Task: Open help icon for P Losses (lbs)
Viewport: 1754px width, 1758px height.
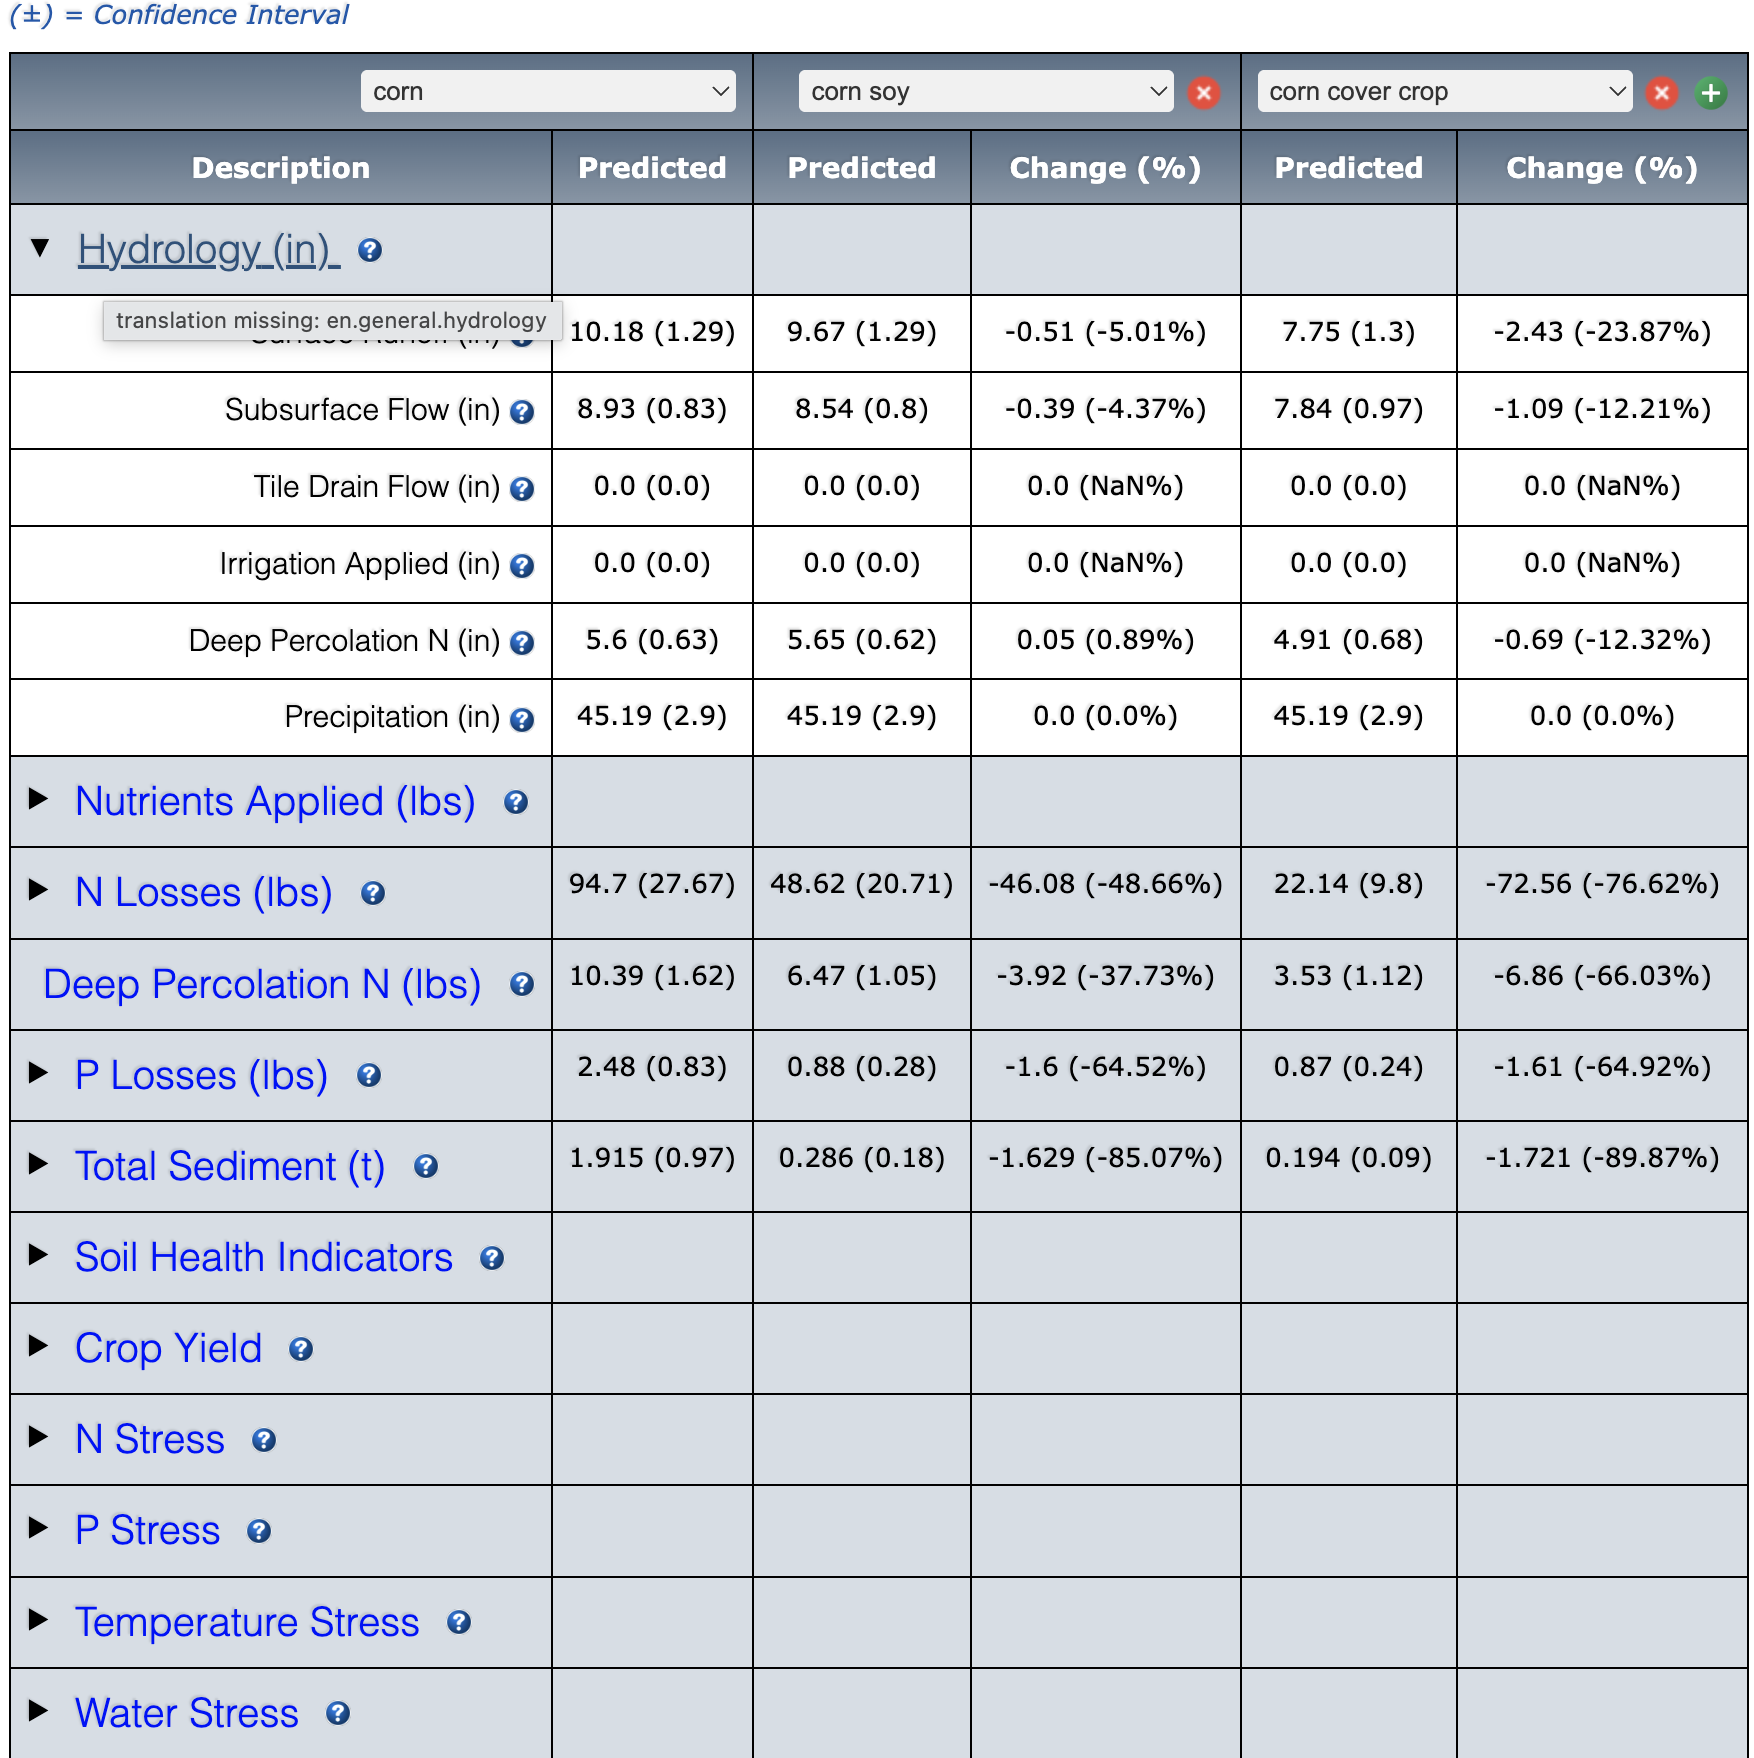Action: pyautogui.click(x=369, y=1075)
